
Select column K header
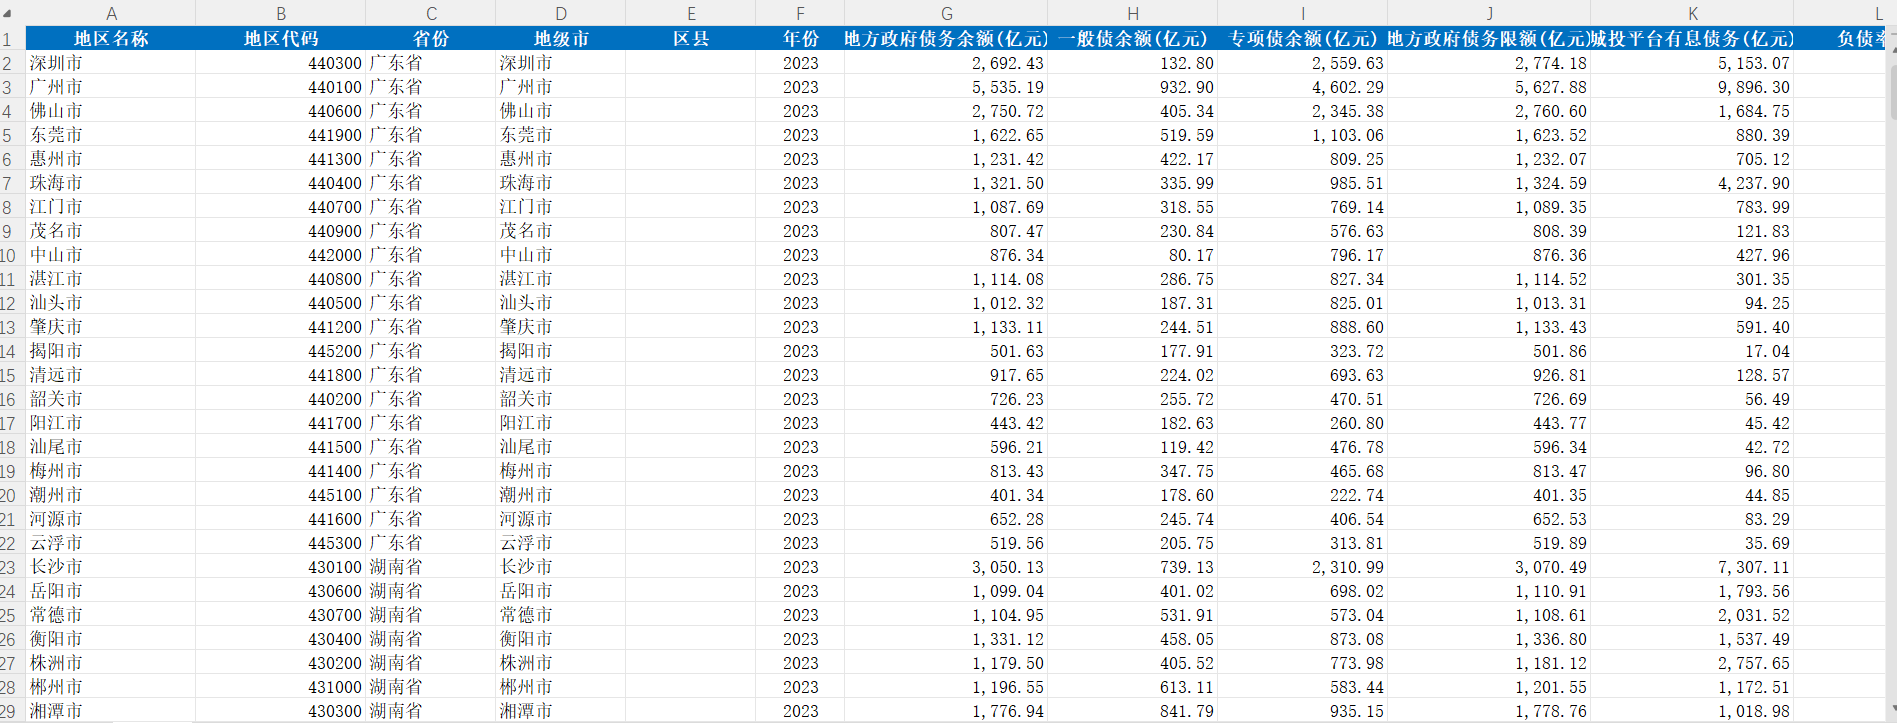[1692, 13]
